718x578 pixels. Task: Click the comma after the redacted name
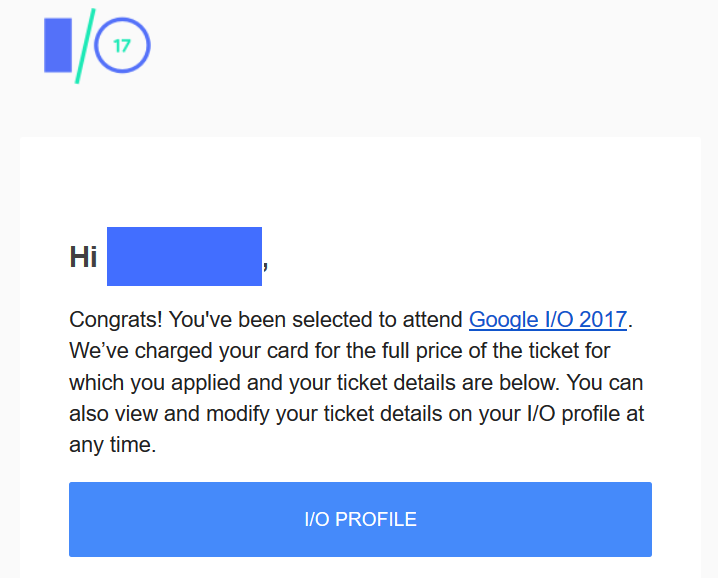265,266
